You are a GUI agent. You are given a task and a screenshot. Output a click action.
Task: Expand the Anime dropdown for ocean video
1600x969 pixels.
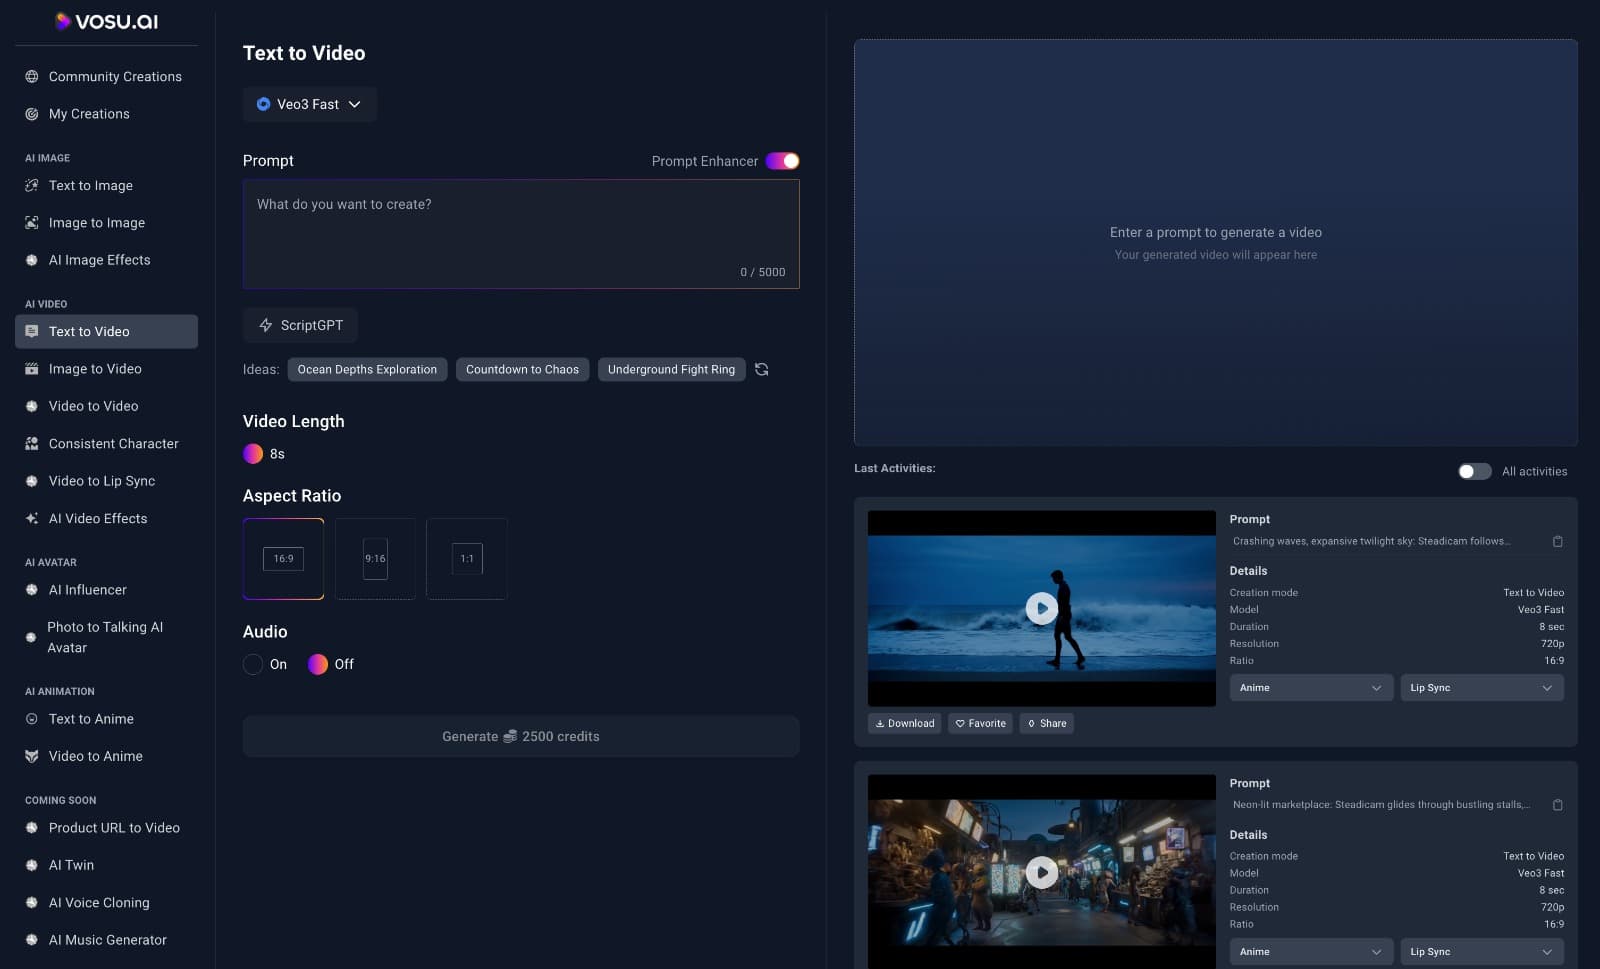pyautogui.click(x=1310, y=688)
